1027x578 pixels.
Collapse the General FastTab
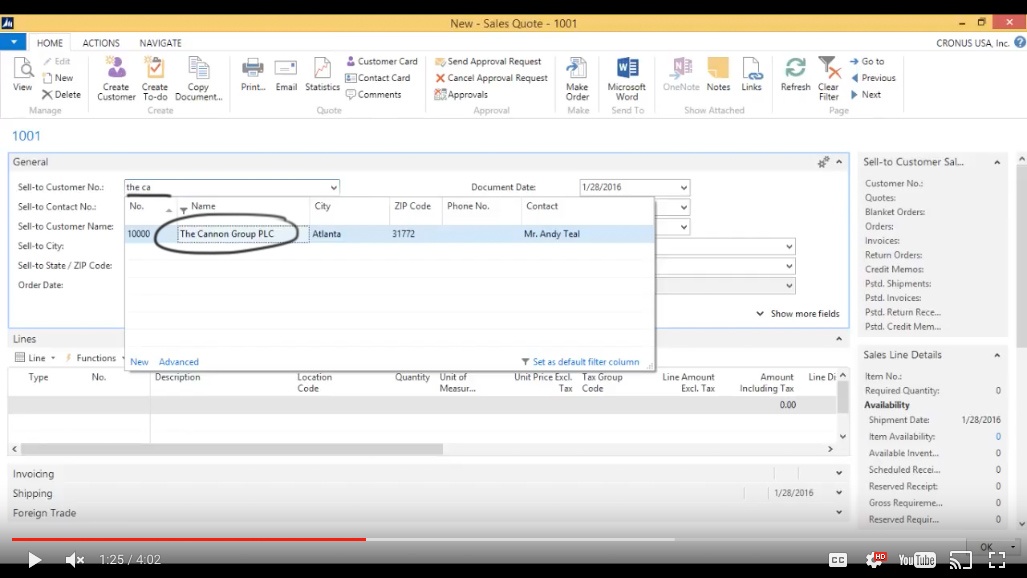839,162
